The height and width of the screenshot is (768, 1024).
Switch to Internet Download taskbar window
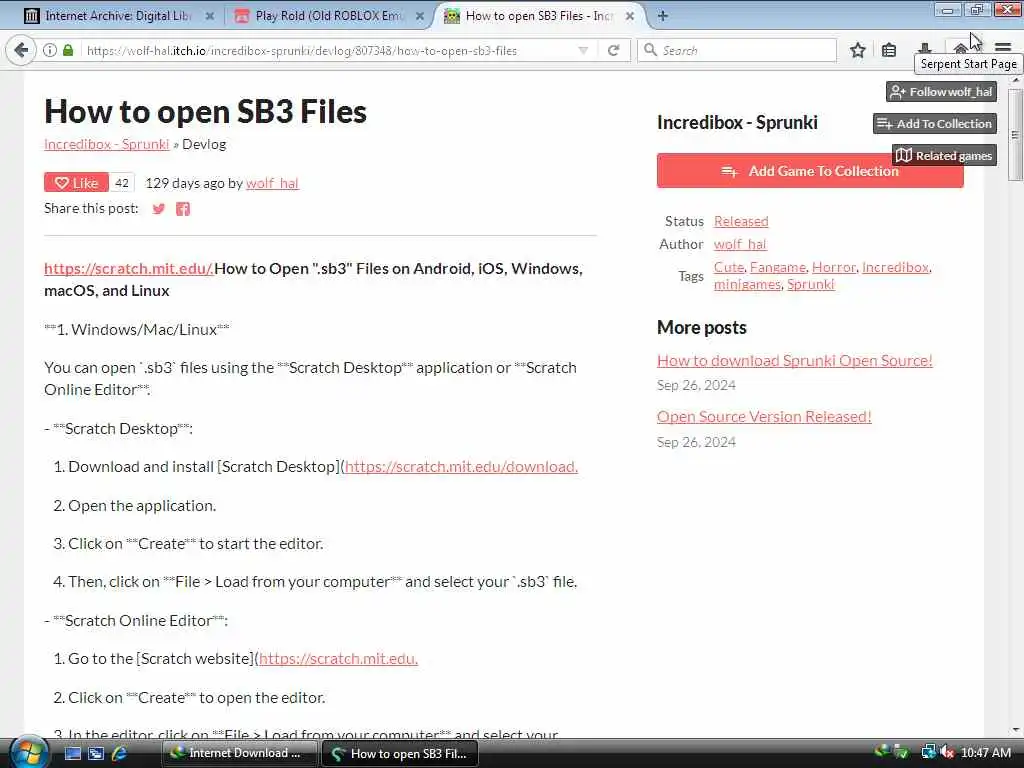click(x=239, y=753)
